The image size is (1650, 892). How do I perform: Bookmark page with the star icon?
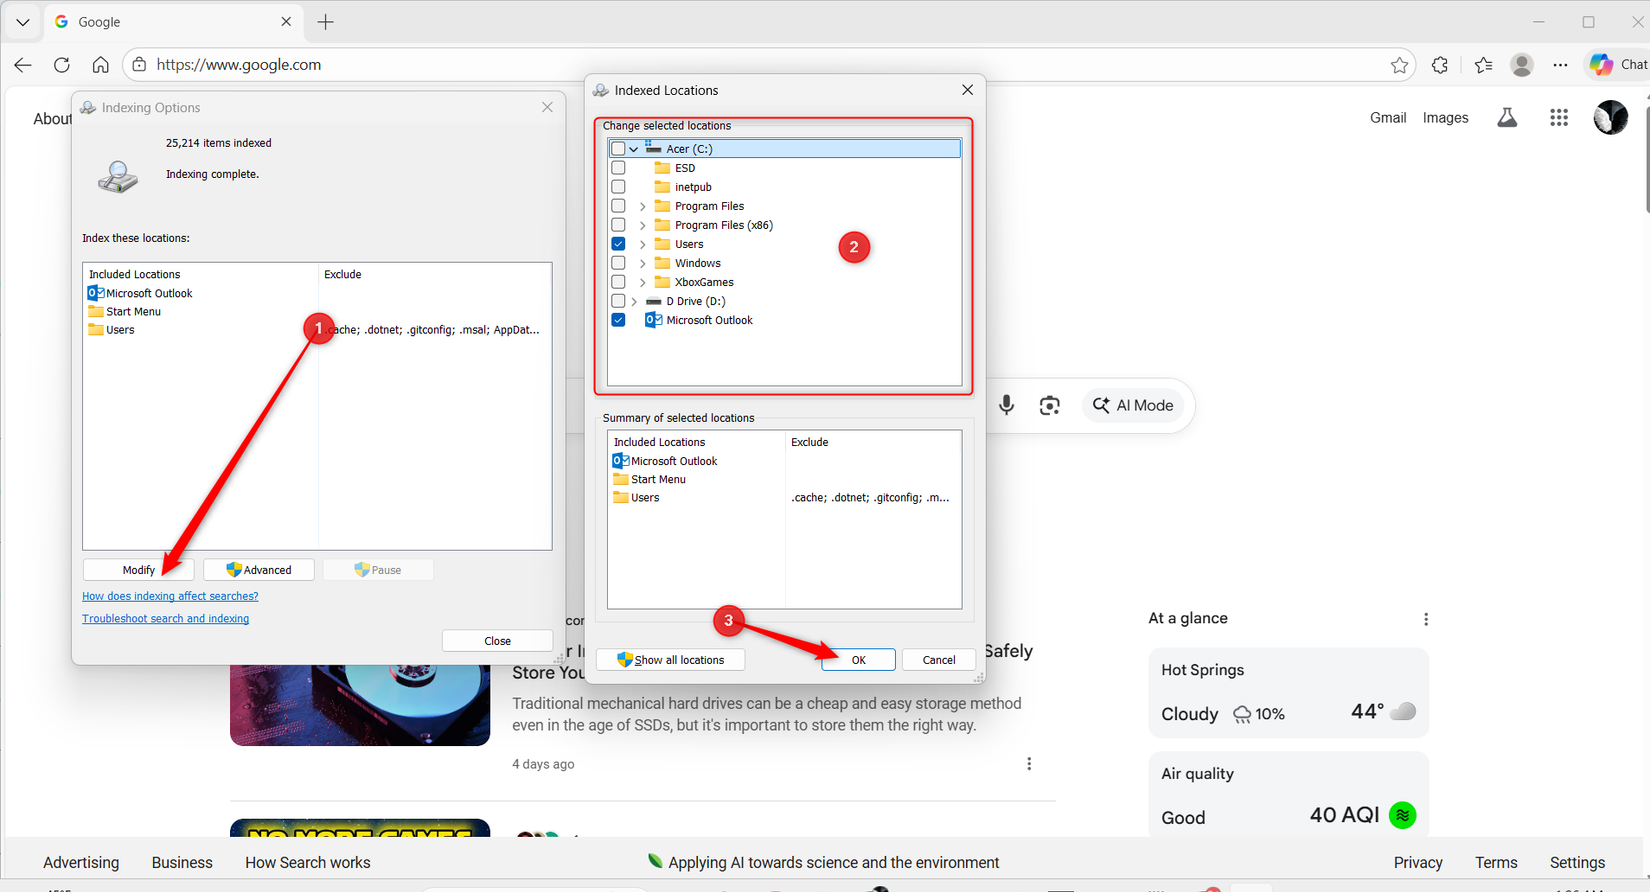point(1399,65)
